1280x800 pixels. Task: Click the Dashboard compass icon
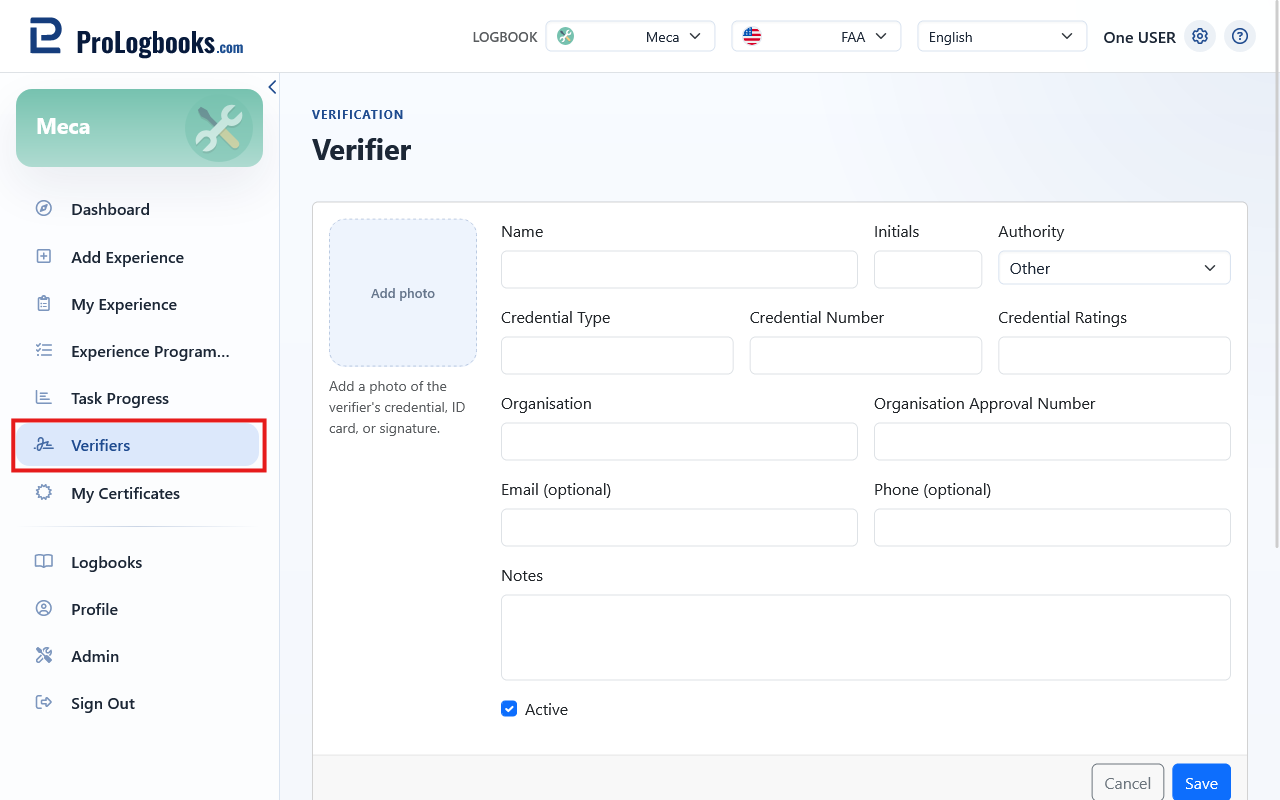pos(44,209)
